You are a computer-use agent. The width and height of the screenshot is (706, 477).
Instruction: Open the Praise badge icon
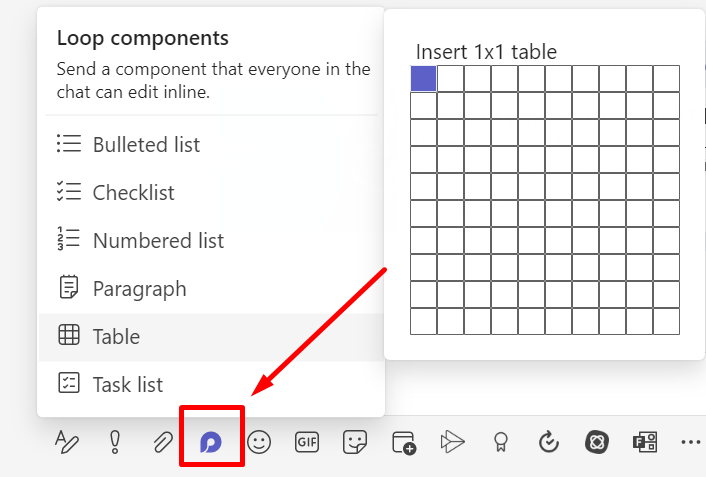coord(500,441)
